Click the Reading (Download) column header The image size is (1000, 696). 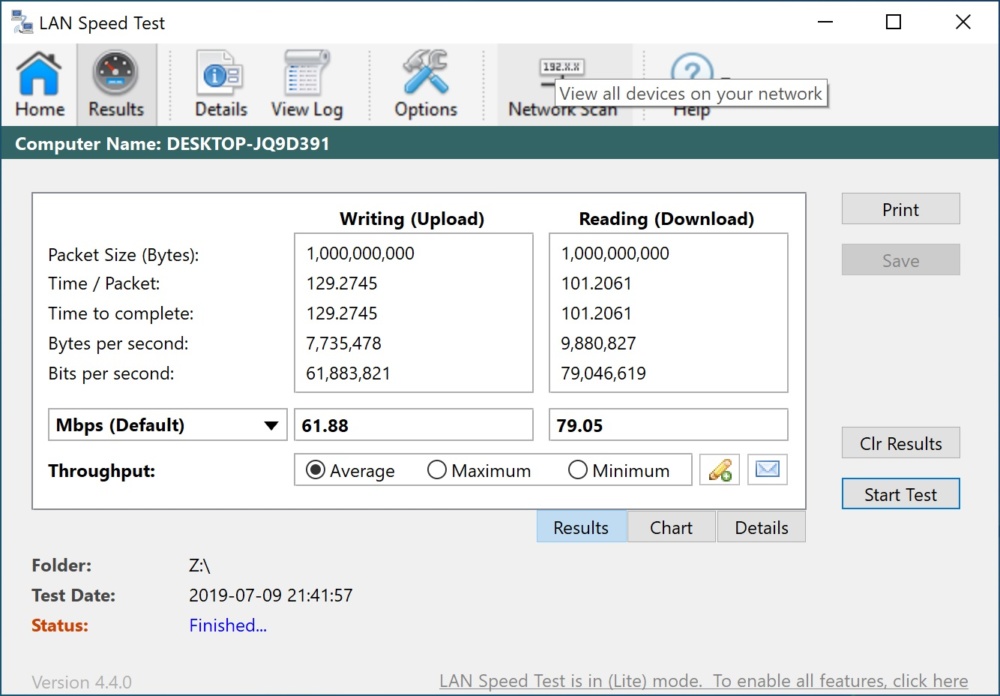666,219
